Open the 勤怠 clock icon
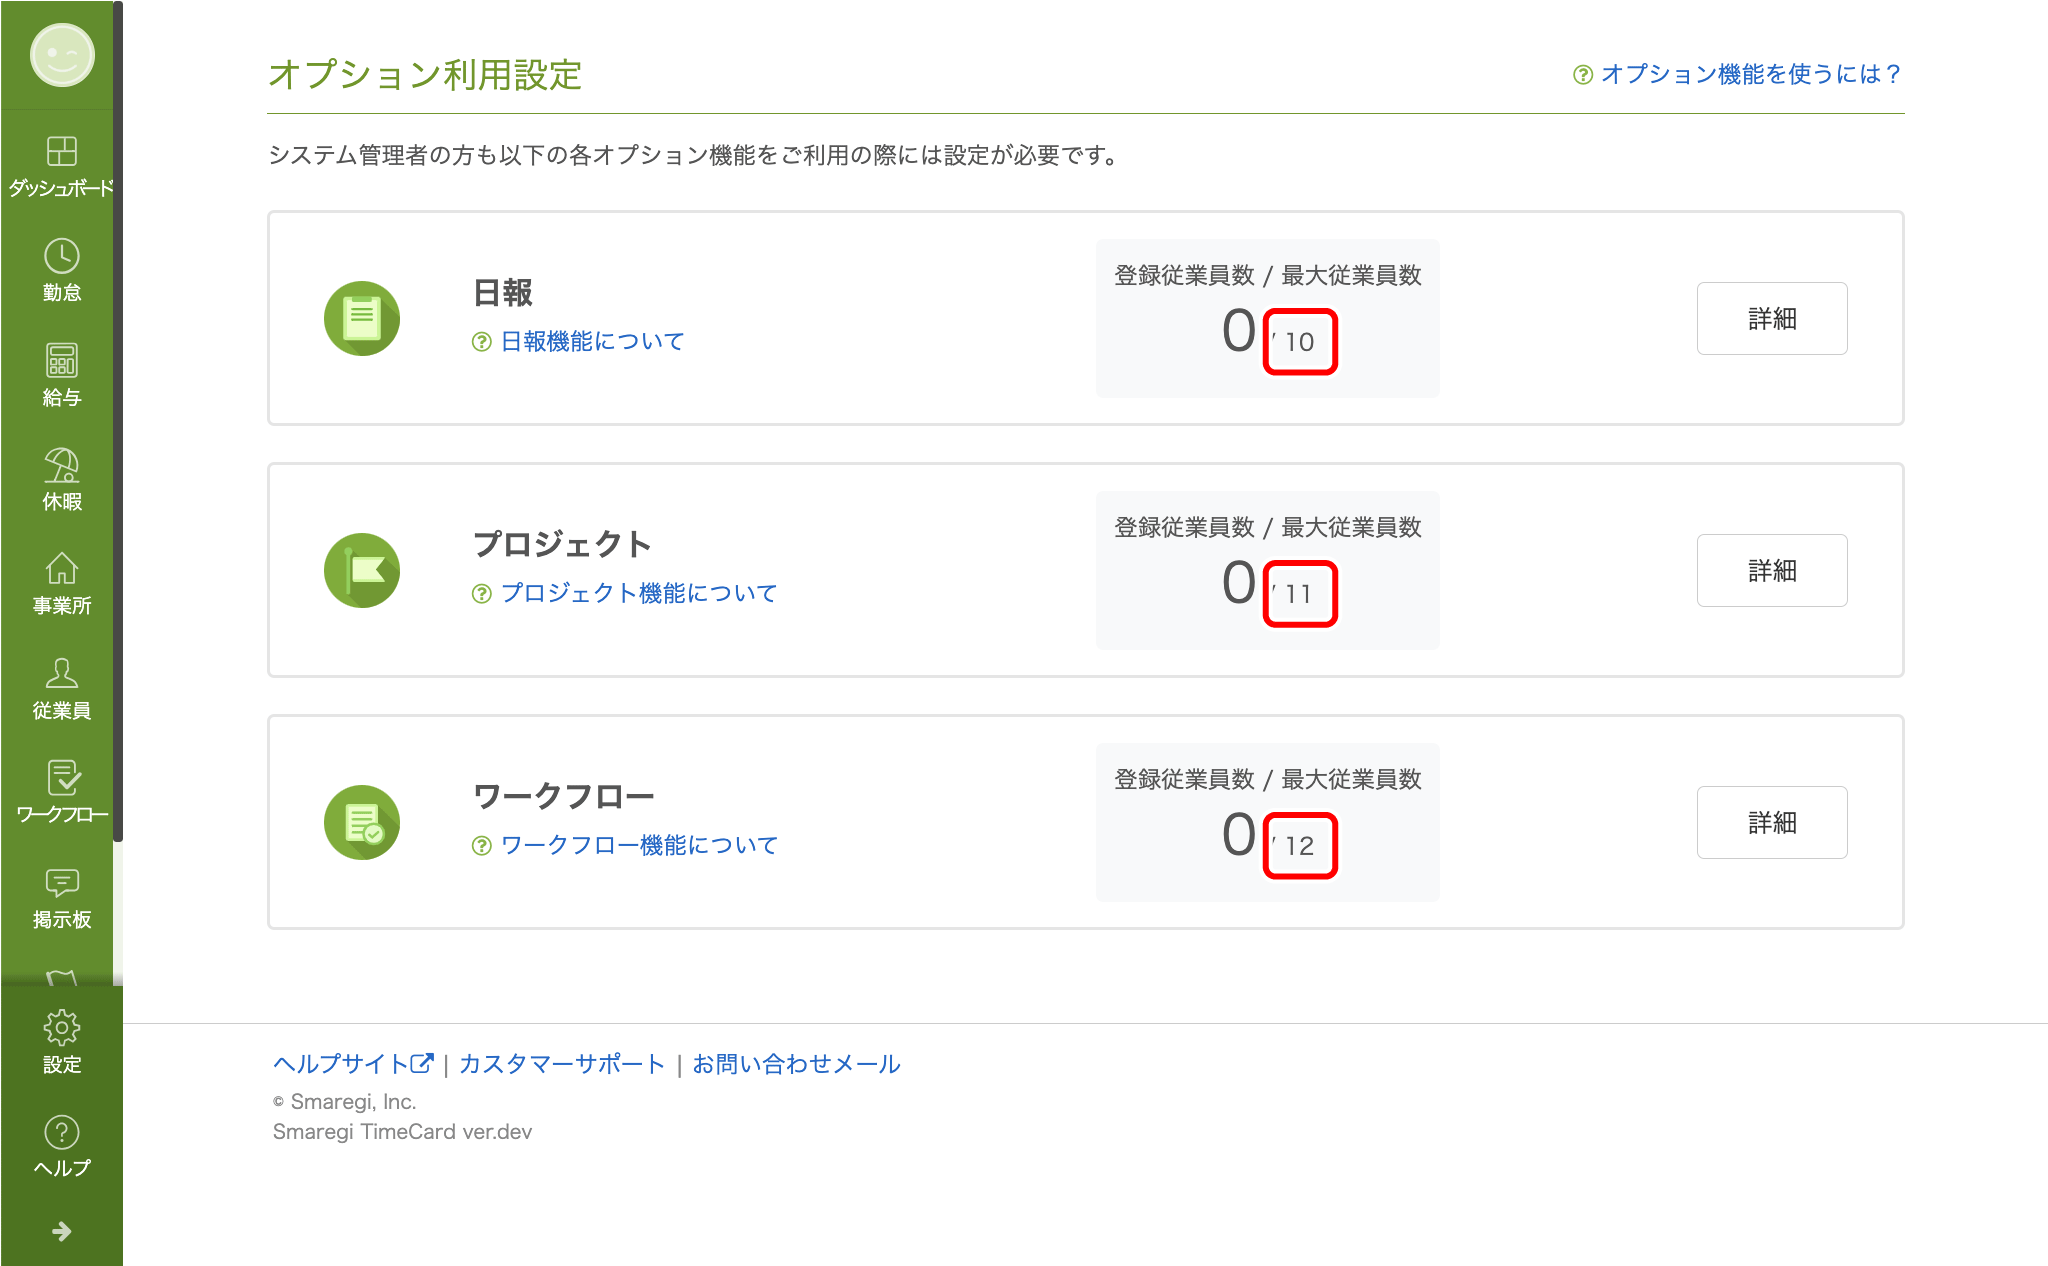The width and height of the screenshot is (2048, 1266). click(62, 256)
